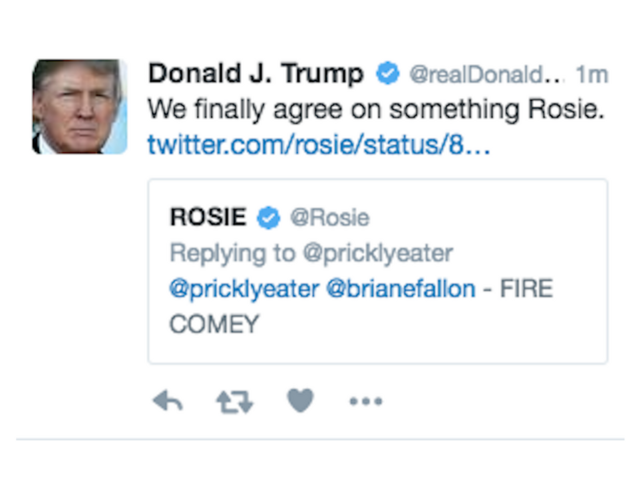Click the reply arrow icon
This screenshot has height=480, width=640.
(167, 401)
